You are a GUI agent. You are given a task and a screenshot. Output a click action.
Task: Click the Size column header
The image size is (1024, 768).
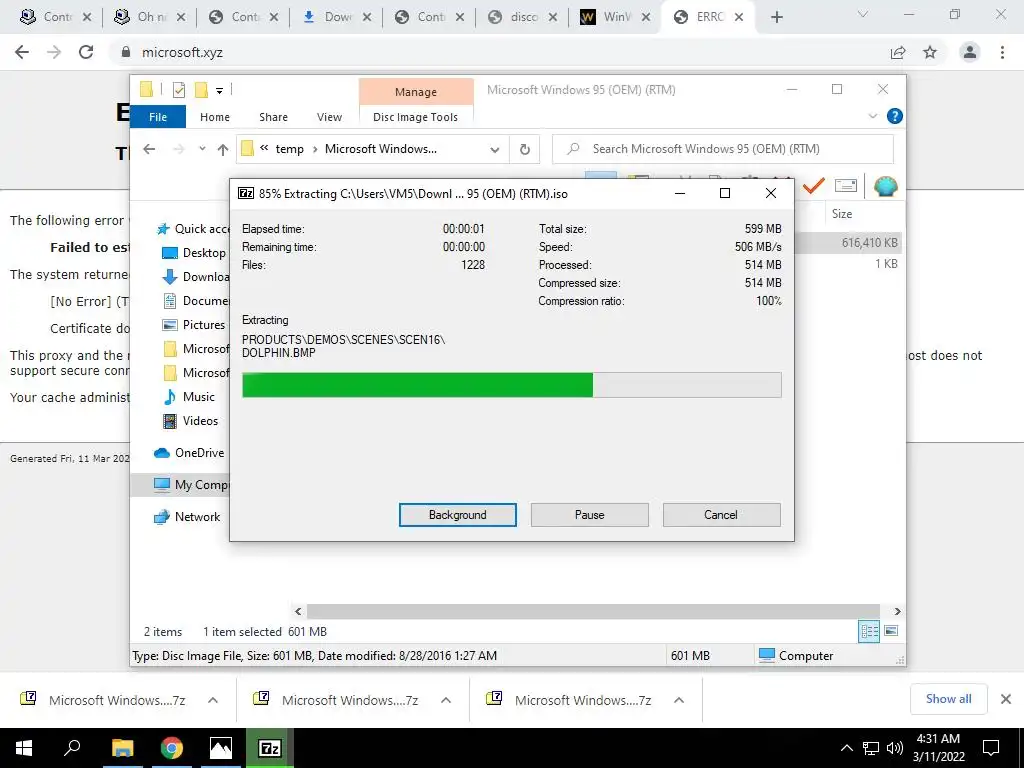tap(842, 214)
